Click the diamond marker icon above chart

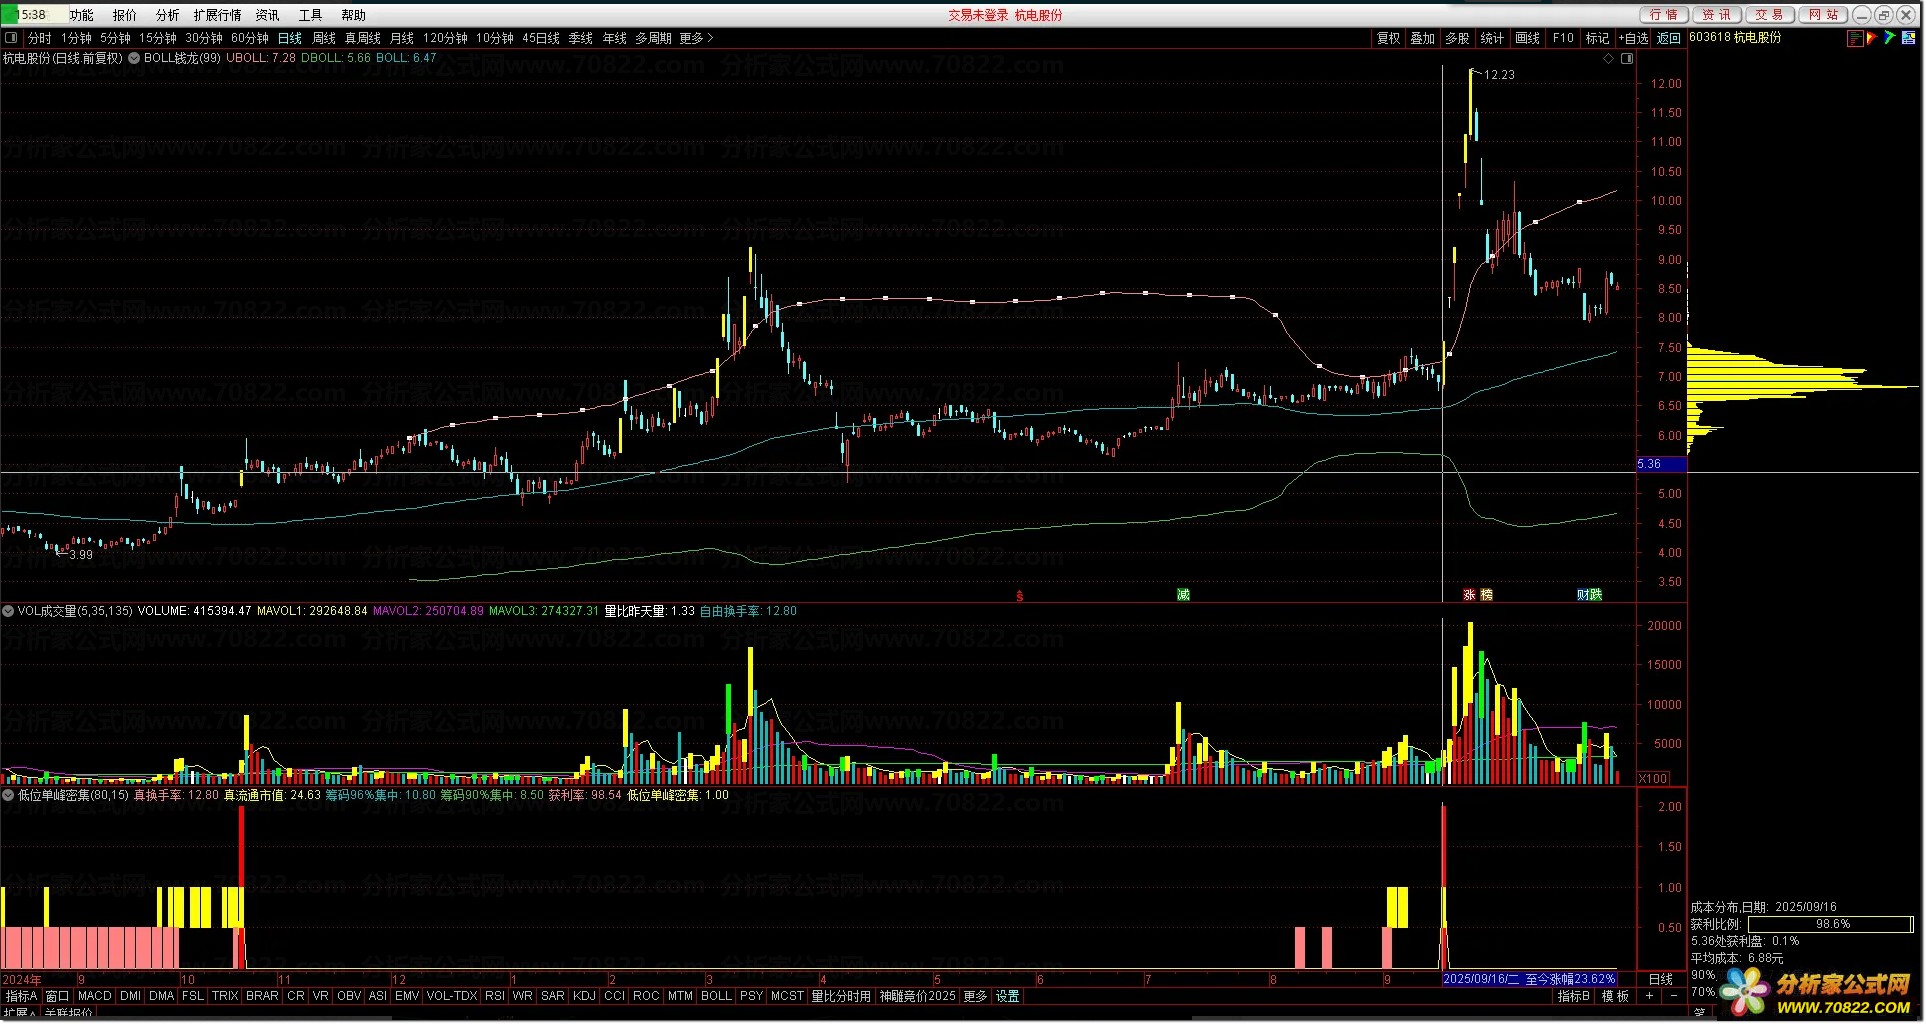tap(1608, 58)
